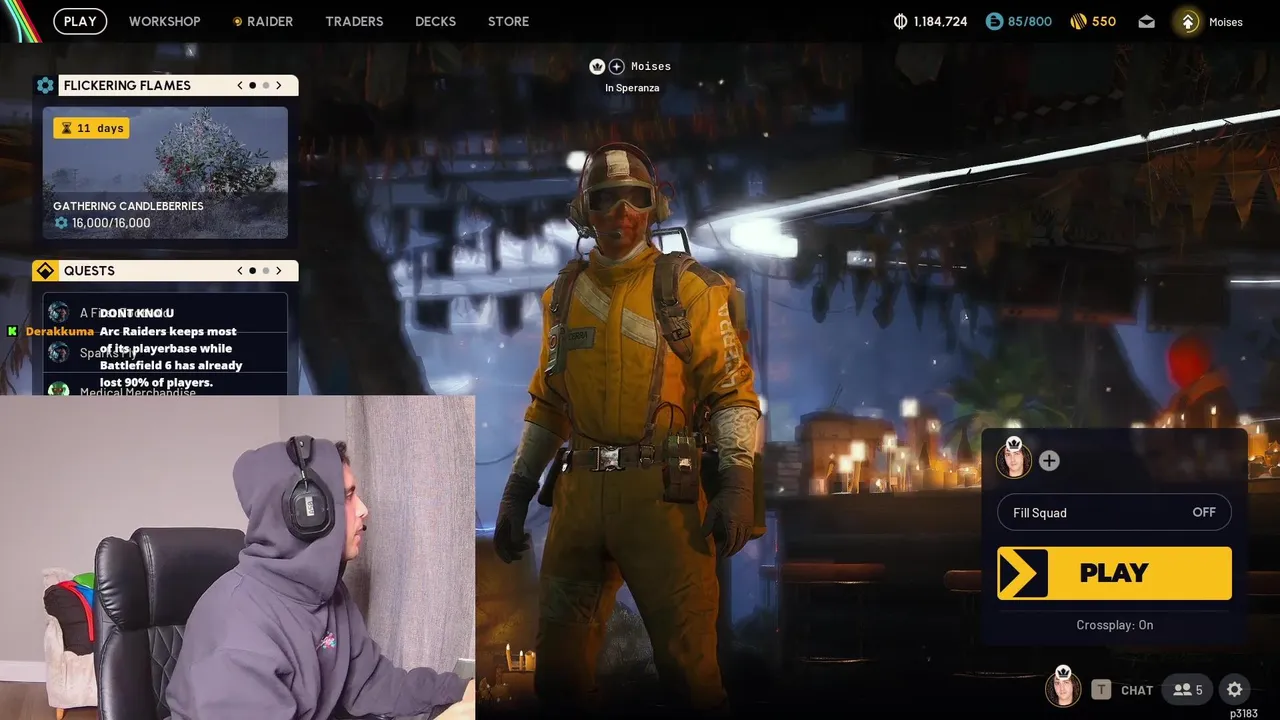The image size is (1280, 720).
Task: Click the plus icon beside Moises nameplate
Action: click(x=617, y=66)
